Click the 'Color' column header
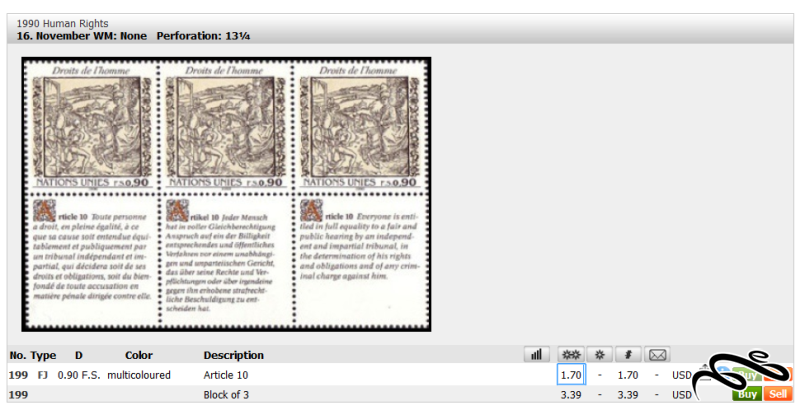800x410 pixels. pyautogui.click(x=139, y=355)
